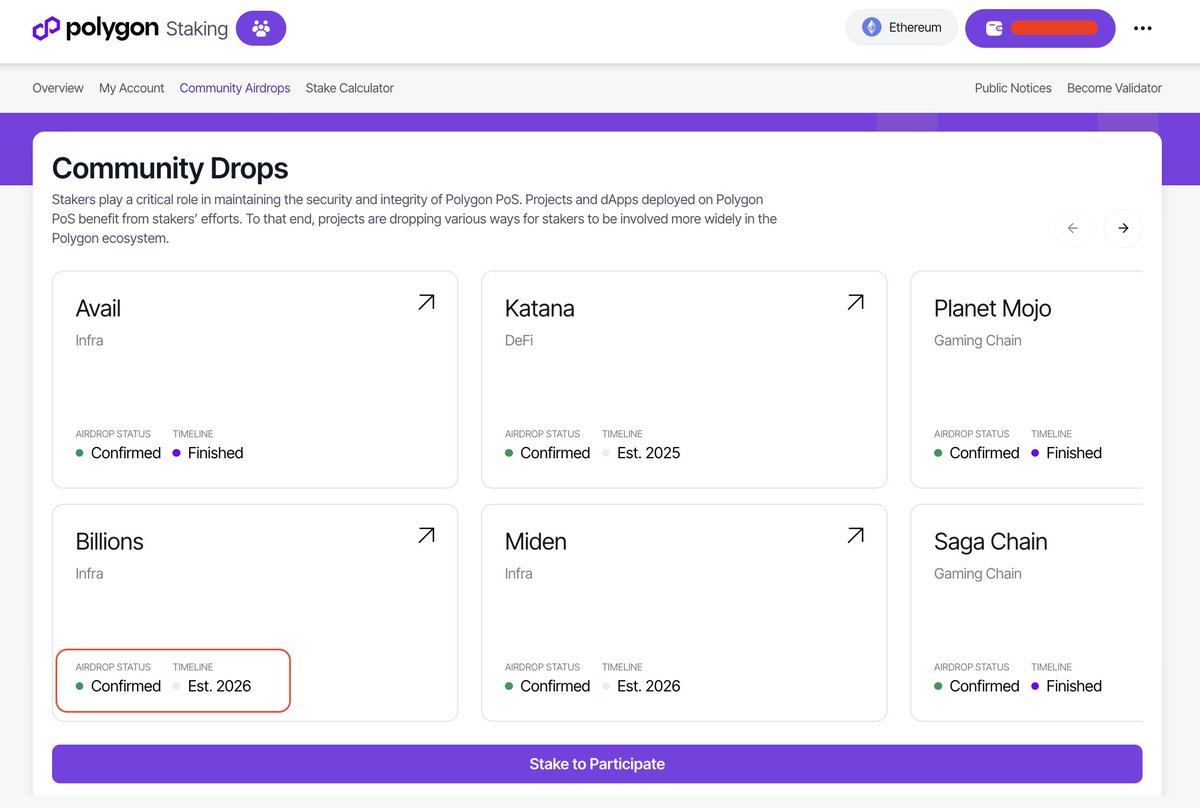Select the Community Airdrops tab
Image resolution: width=1200 pixels, height=808 pixels.
(x=235, y=88)
